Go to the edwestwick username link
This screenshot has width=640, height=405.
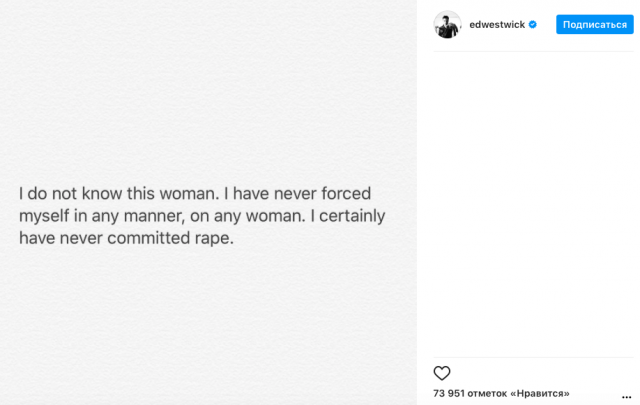tap(497, 25)
